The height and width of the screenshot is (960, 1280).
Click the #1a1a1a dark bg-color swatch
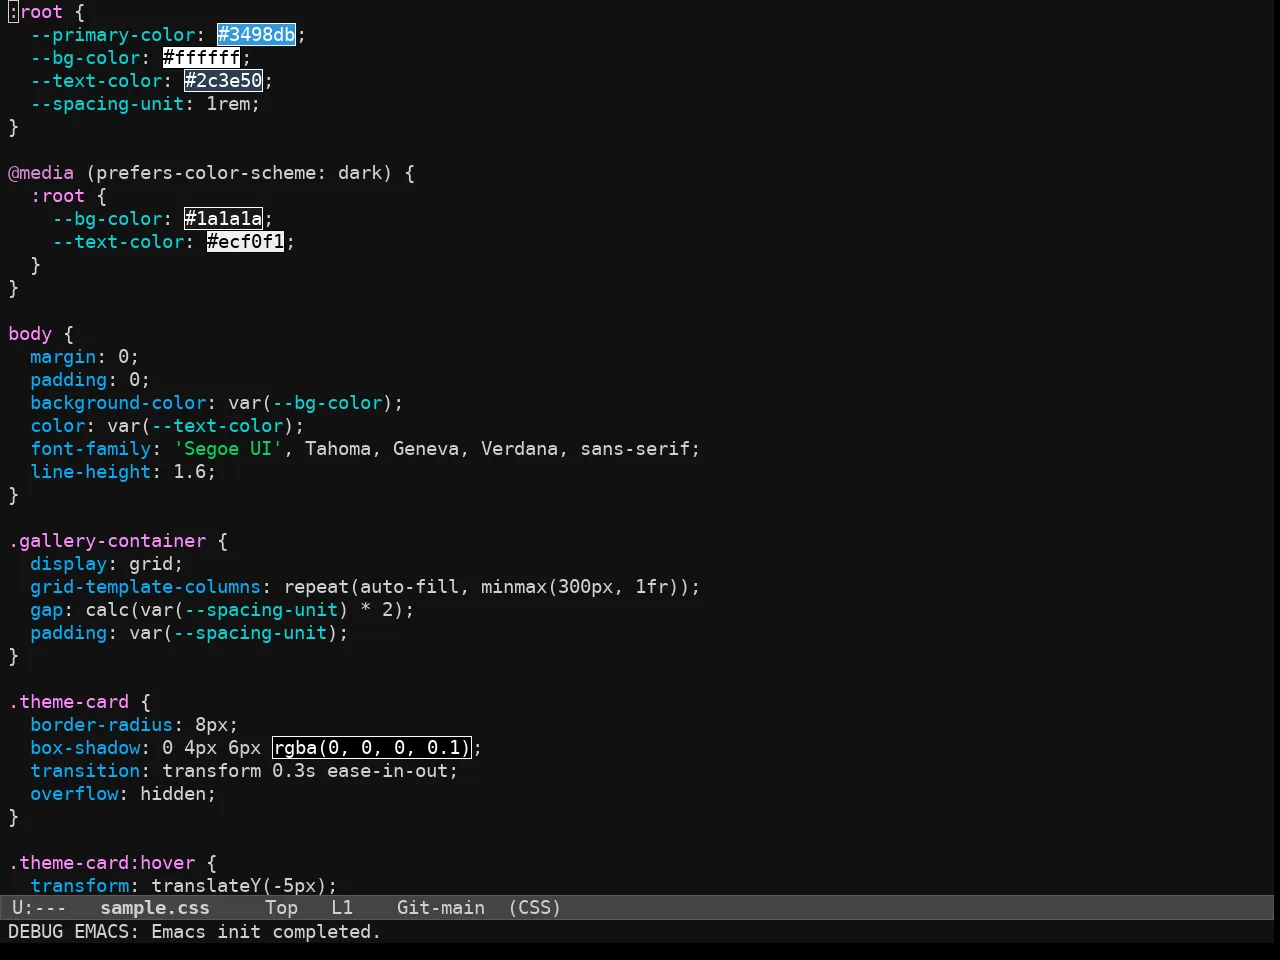[224, 219]
